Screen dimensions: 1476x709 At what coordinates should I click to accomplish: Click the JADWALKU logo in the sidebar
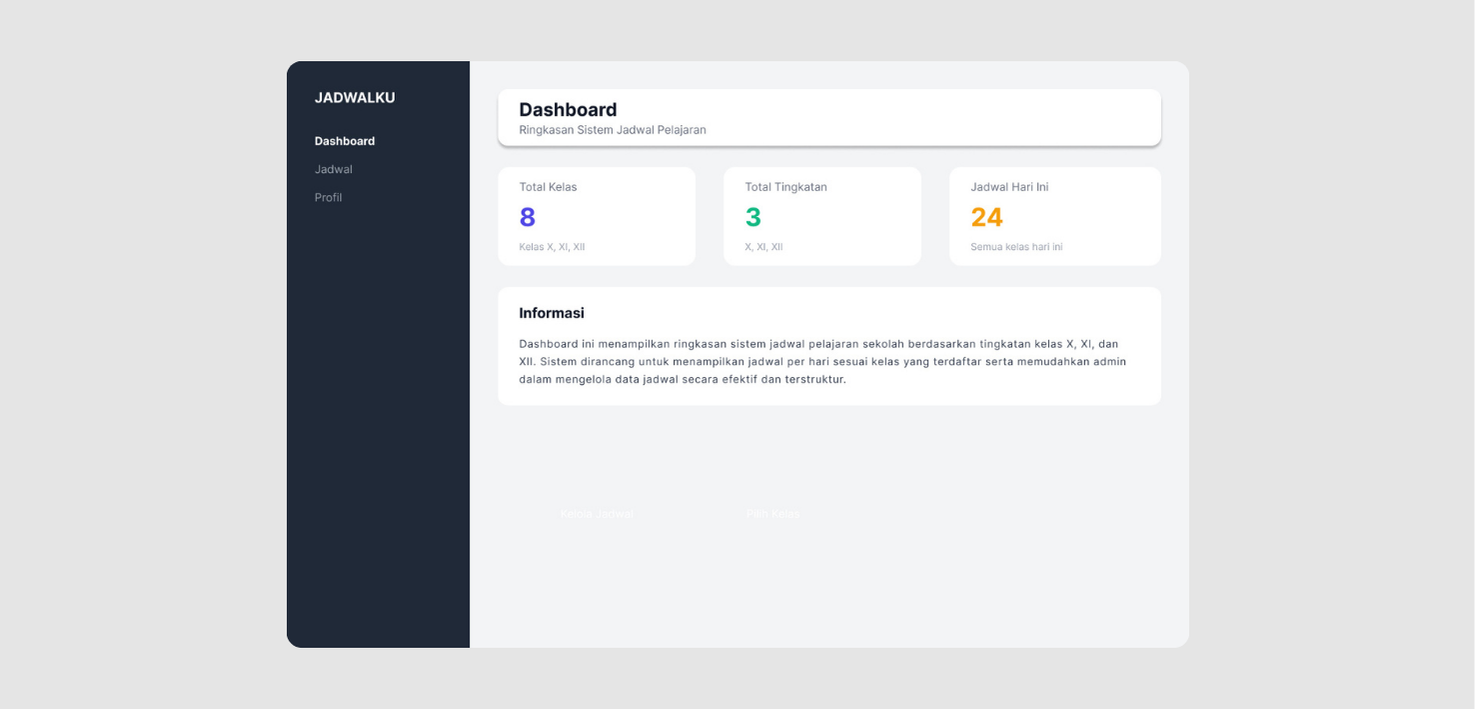pyautogui.click(x=354, y=98)
